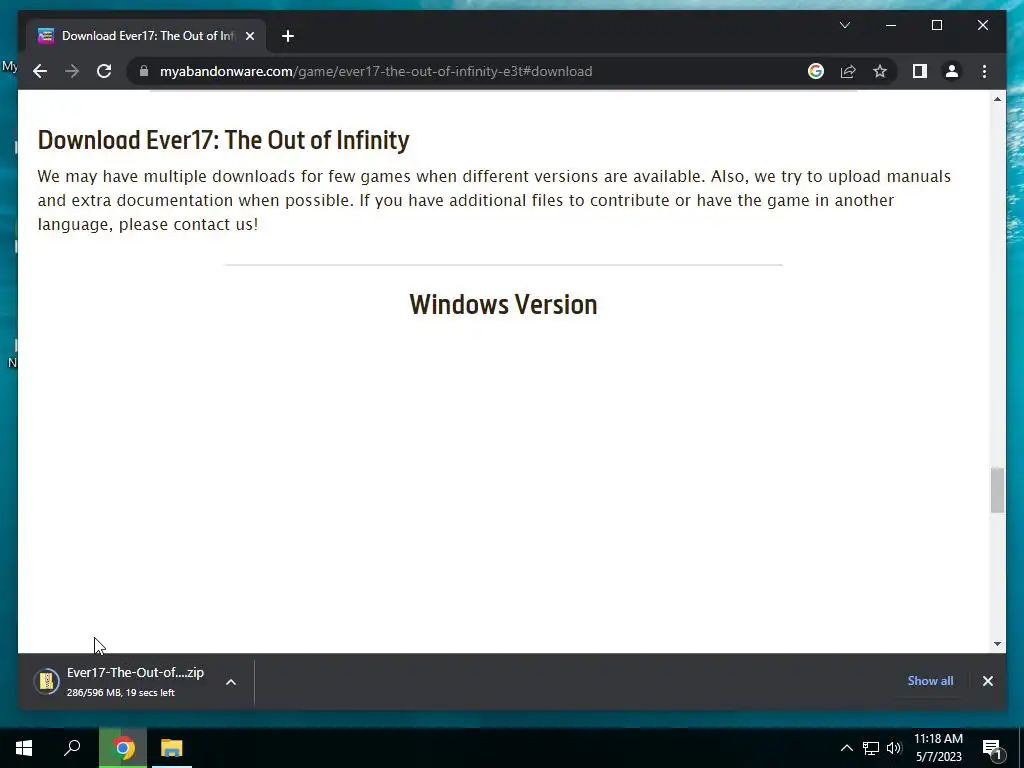Click the '286/596 MB, 19 secs left' status
The height and width of the screenshot is (768, 1024).
click(120, 693)
